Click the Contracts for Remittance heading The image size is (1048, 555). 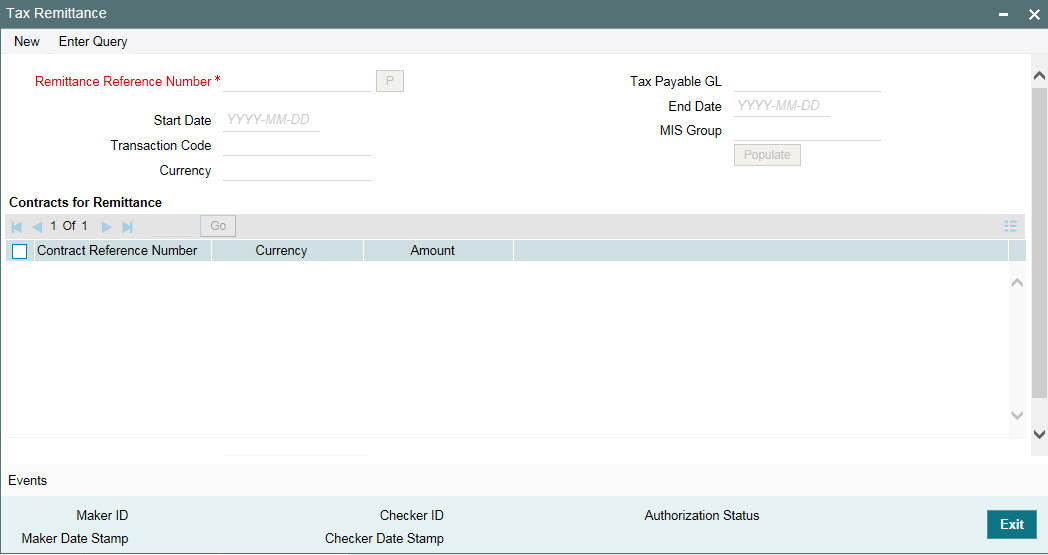pos(86,202)
